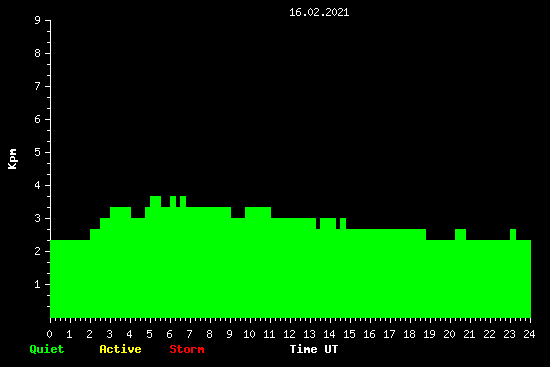Viewport: 550px width, 367px height.
Task: Click the hour 12 tick label
Action: tap(289, 334)
